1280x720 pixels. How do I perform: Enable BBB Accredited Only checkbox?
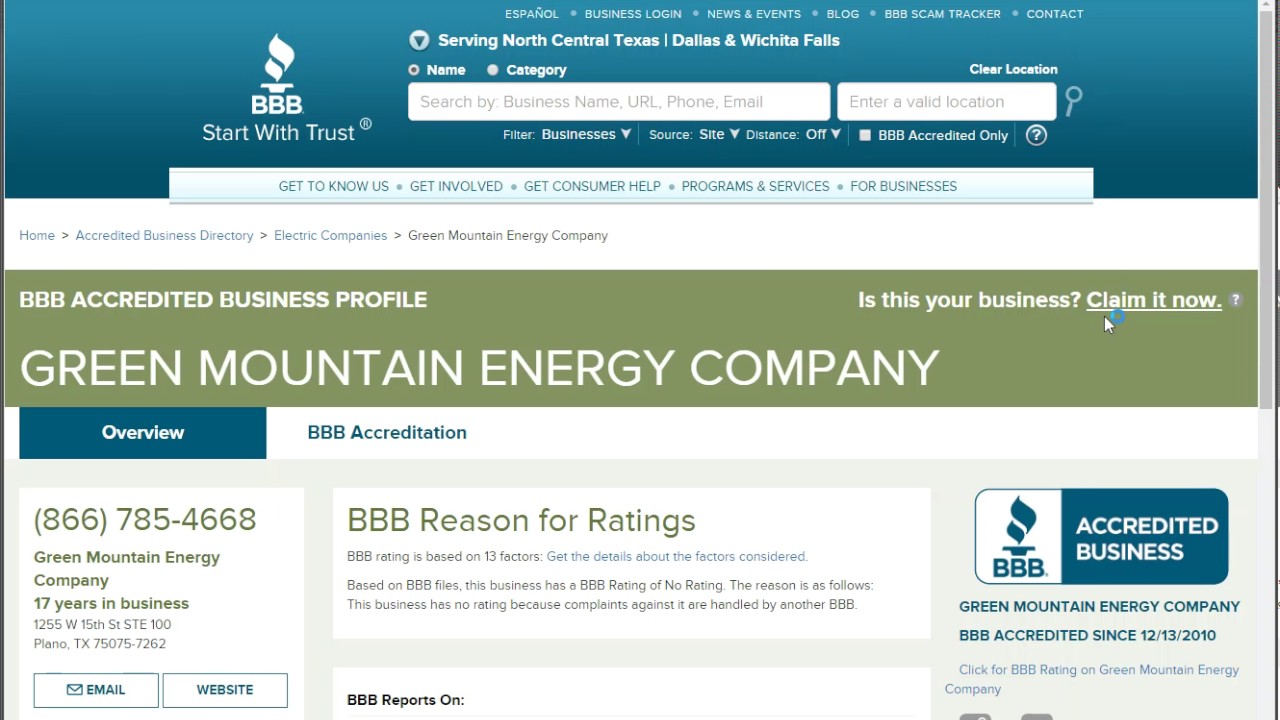[865, 135]
